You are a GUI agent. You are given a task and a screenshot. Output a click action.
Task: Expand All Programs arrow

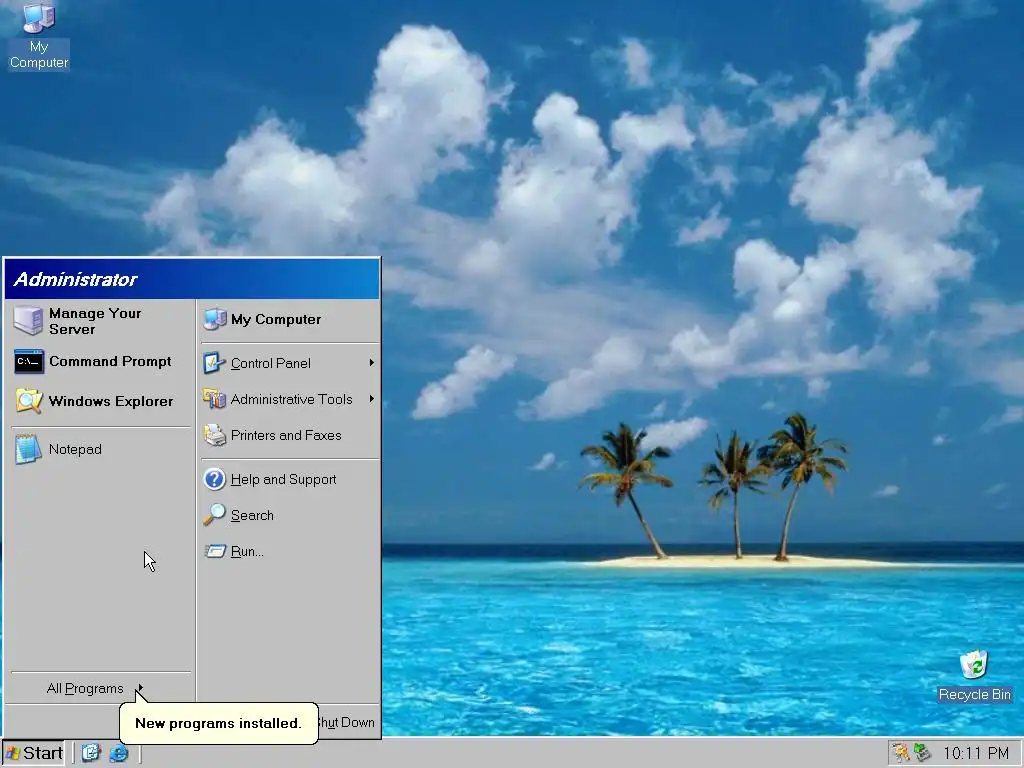point(140,688)
